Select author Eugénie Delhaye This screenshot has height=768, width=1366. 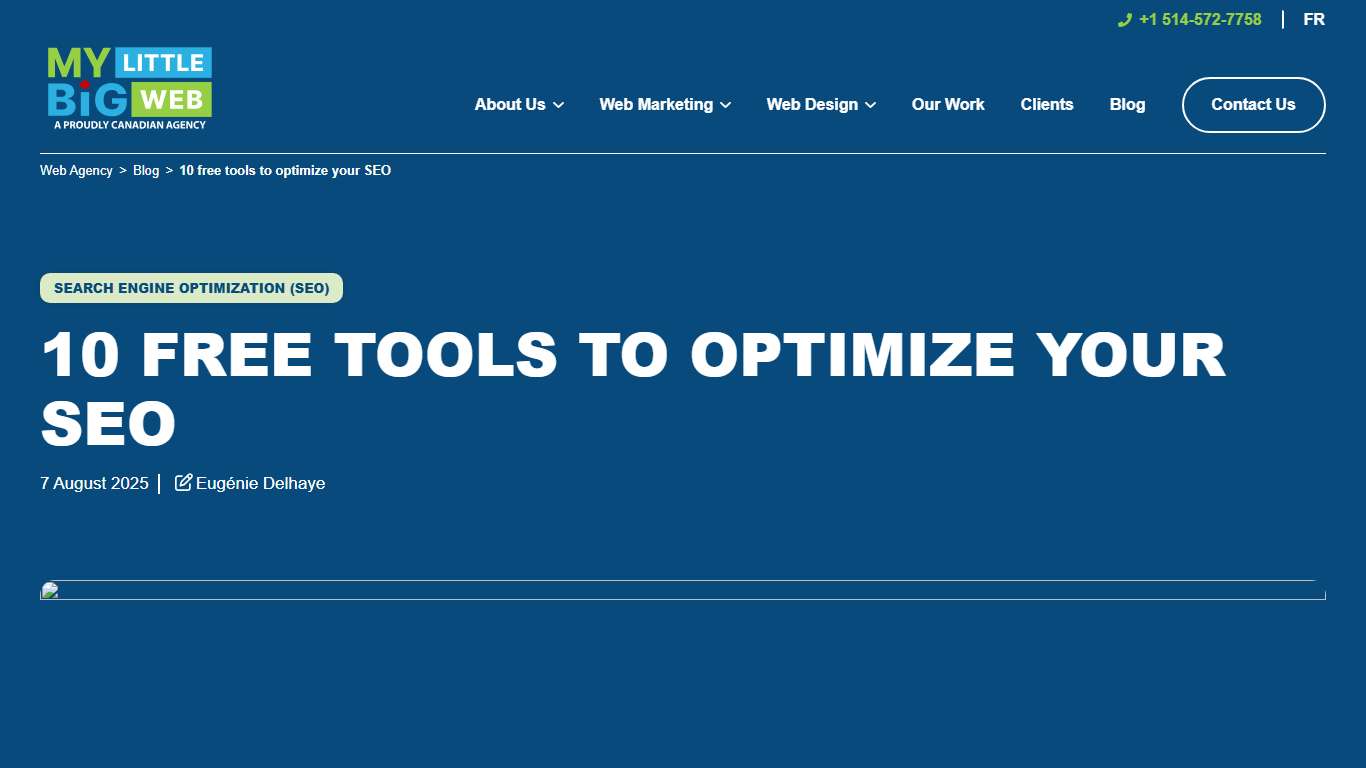tap(260, 483)
